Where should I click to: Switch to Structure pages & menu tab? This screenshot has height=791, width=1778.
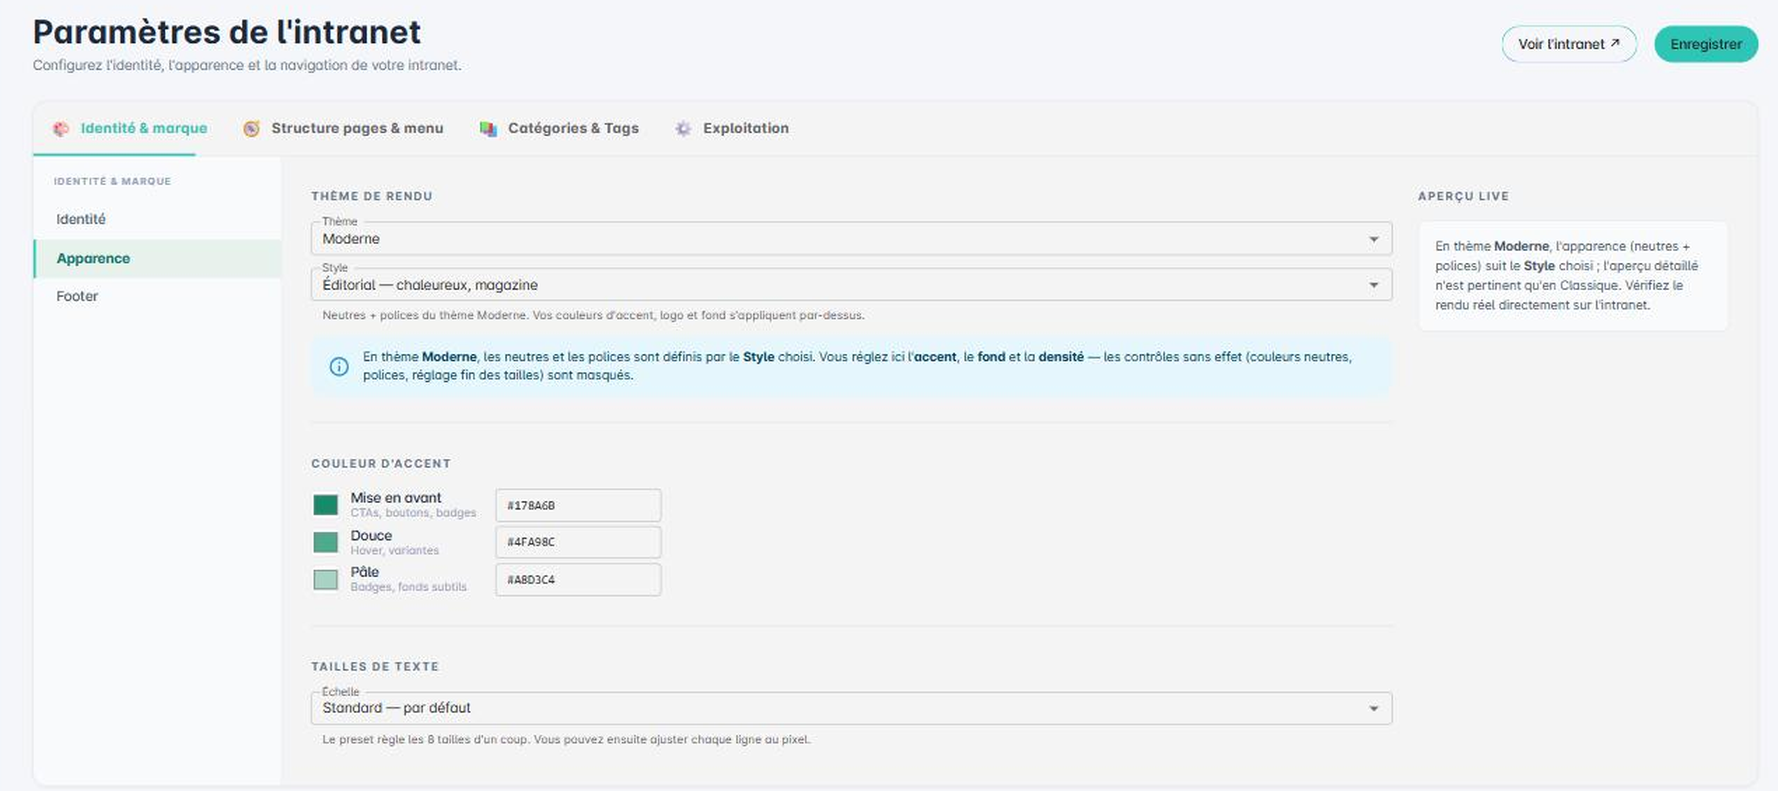click(343, 128)
